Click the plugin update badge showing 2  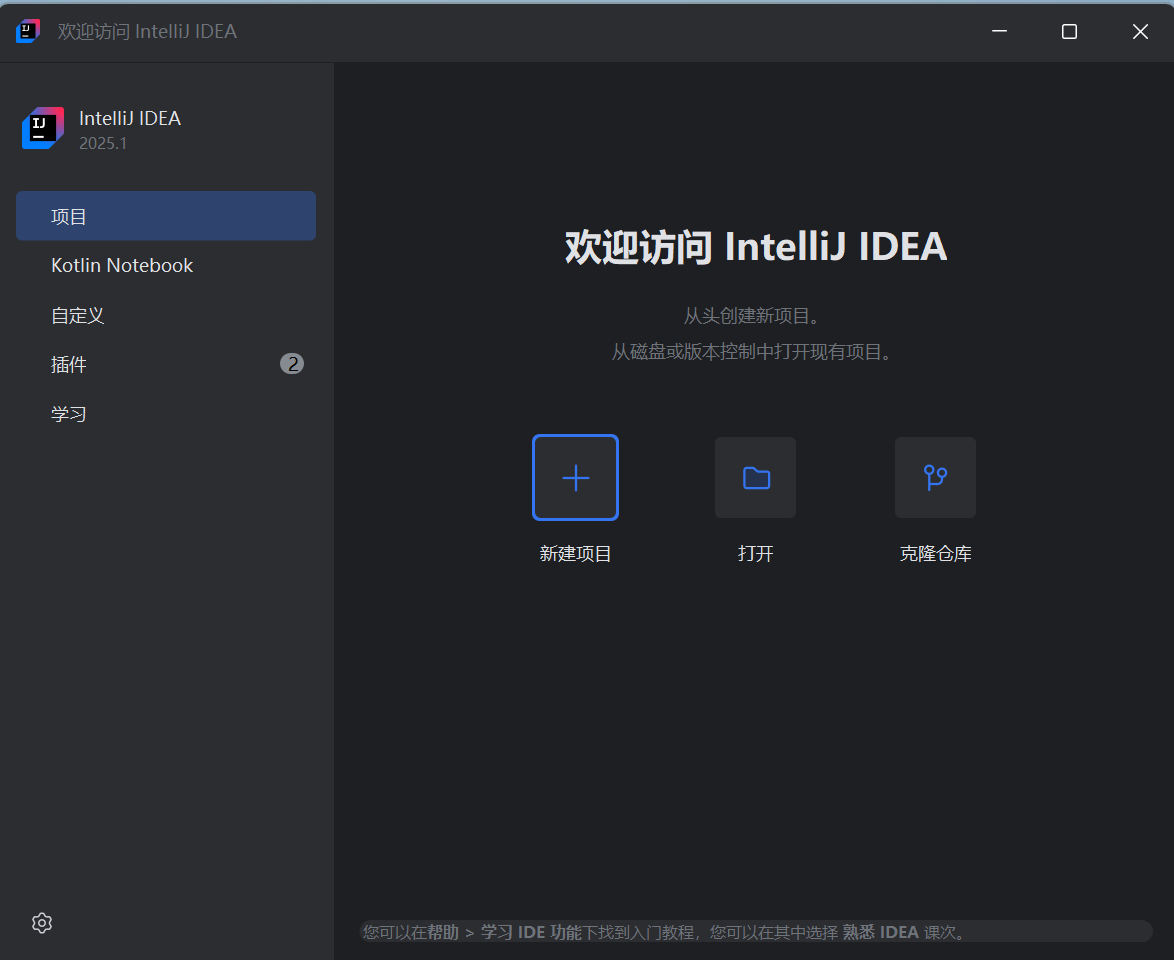pos(292,364)
